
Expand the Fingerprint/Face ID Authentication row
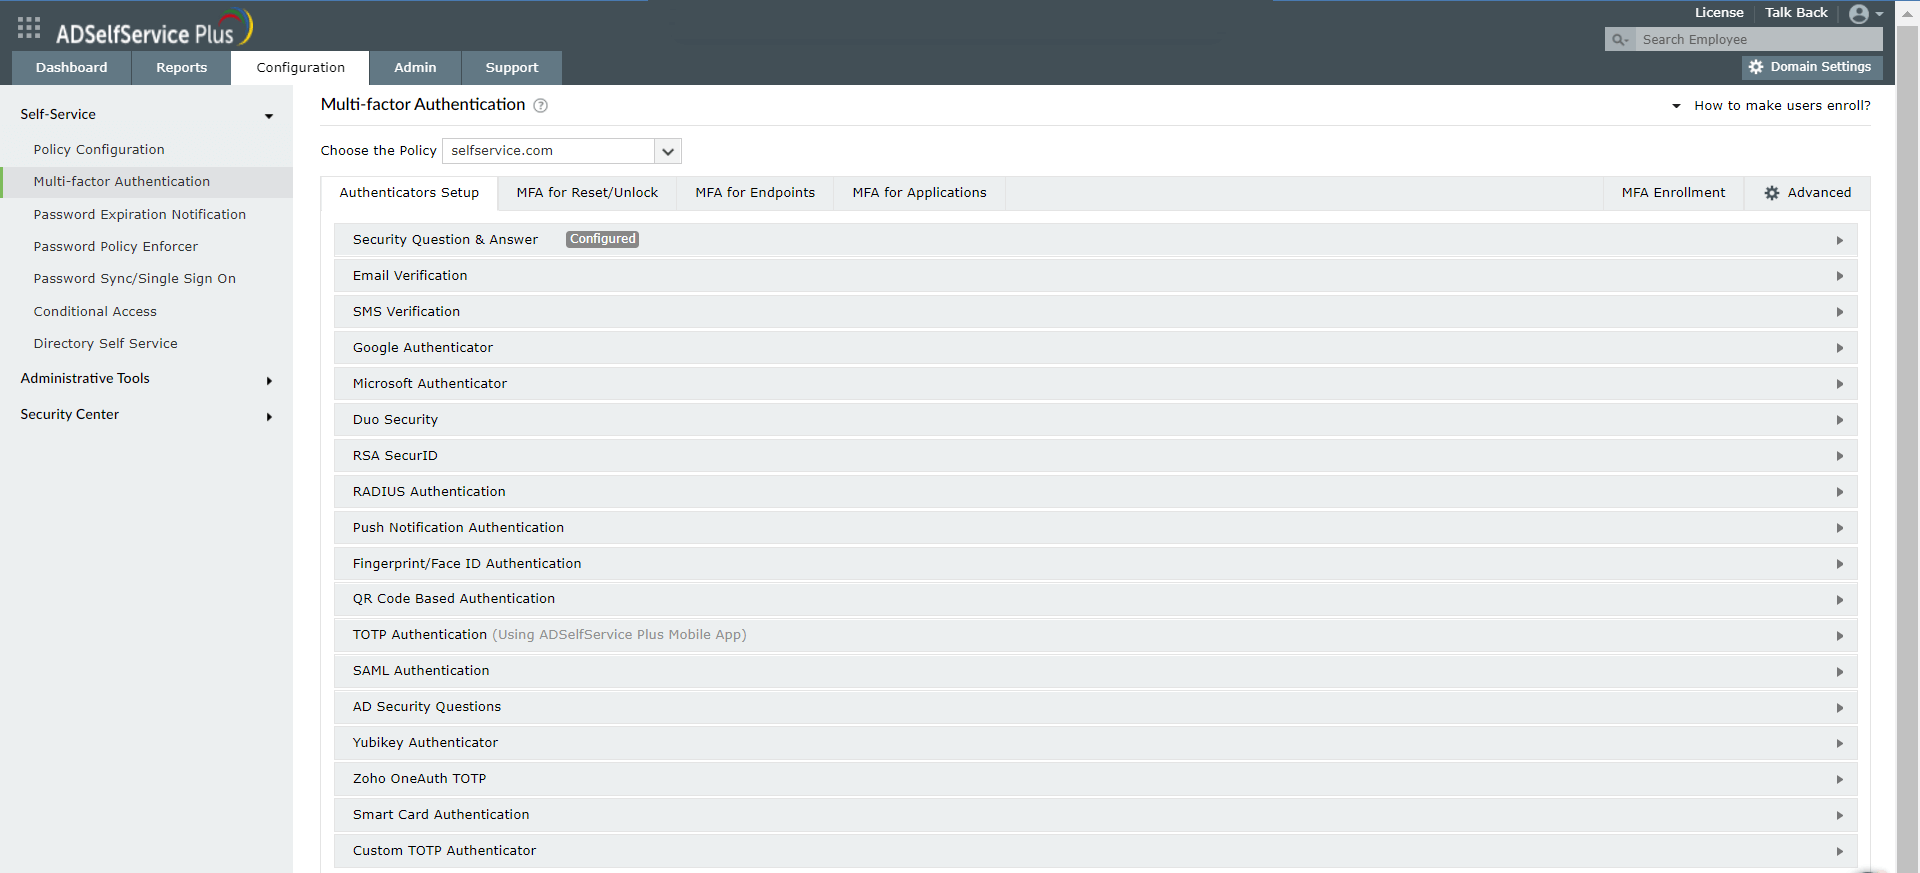1096,564
